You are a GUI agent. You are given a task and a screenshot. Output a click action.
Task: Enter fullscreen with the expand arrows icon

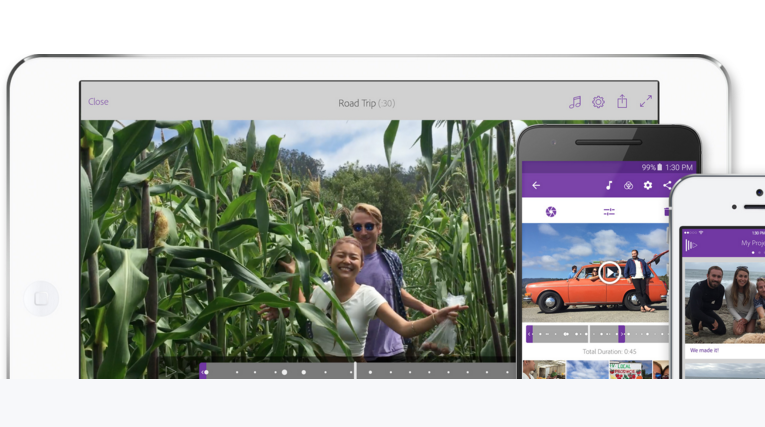pos(645,101)
